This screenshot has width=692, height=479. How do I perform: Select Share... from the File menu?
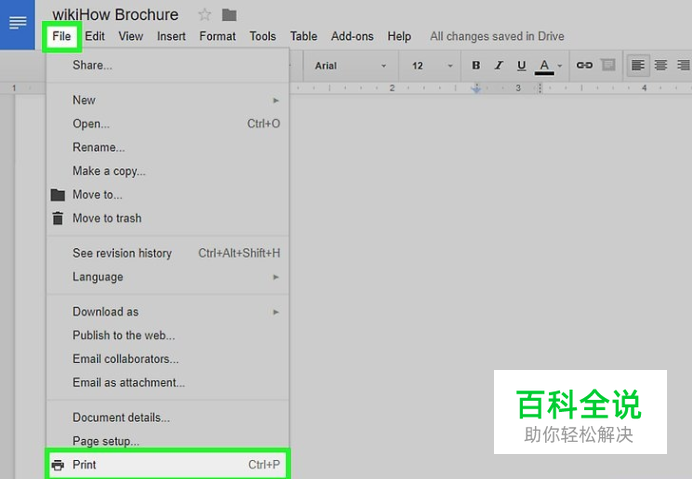168,65
